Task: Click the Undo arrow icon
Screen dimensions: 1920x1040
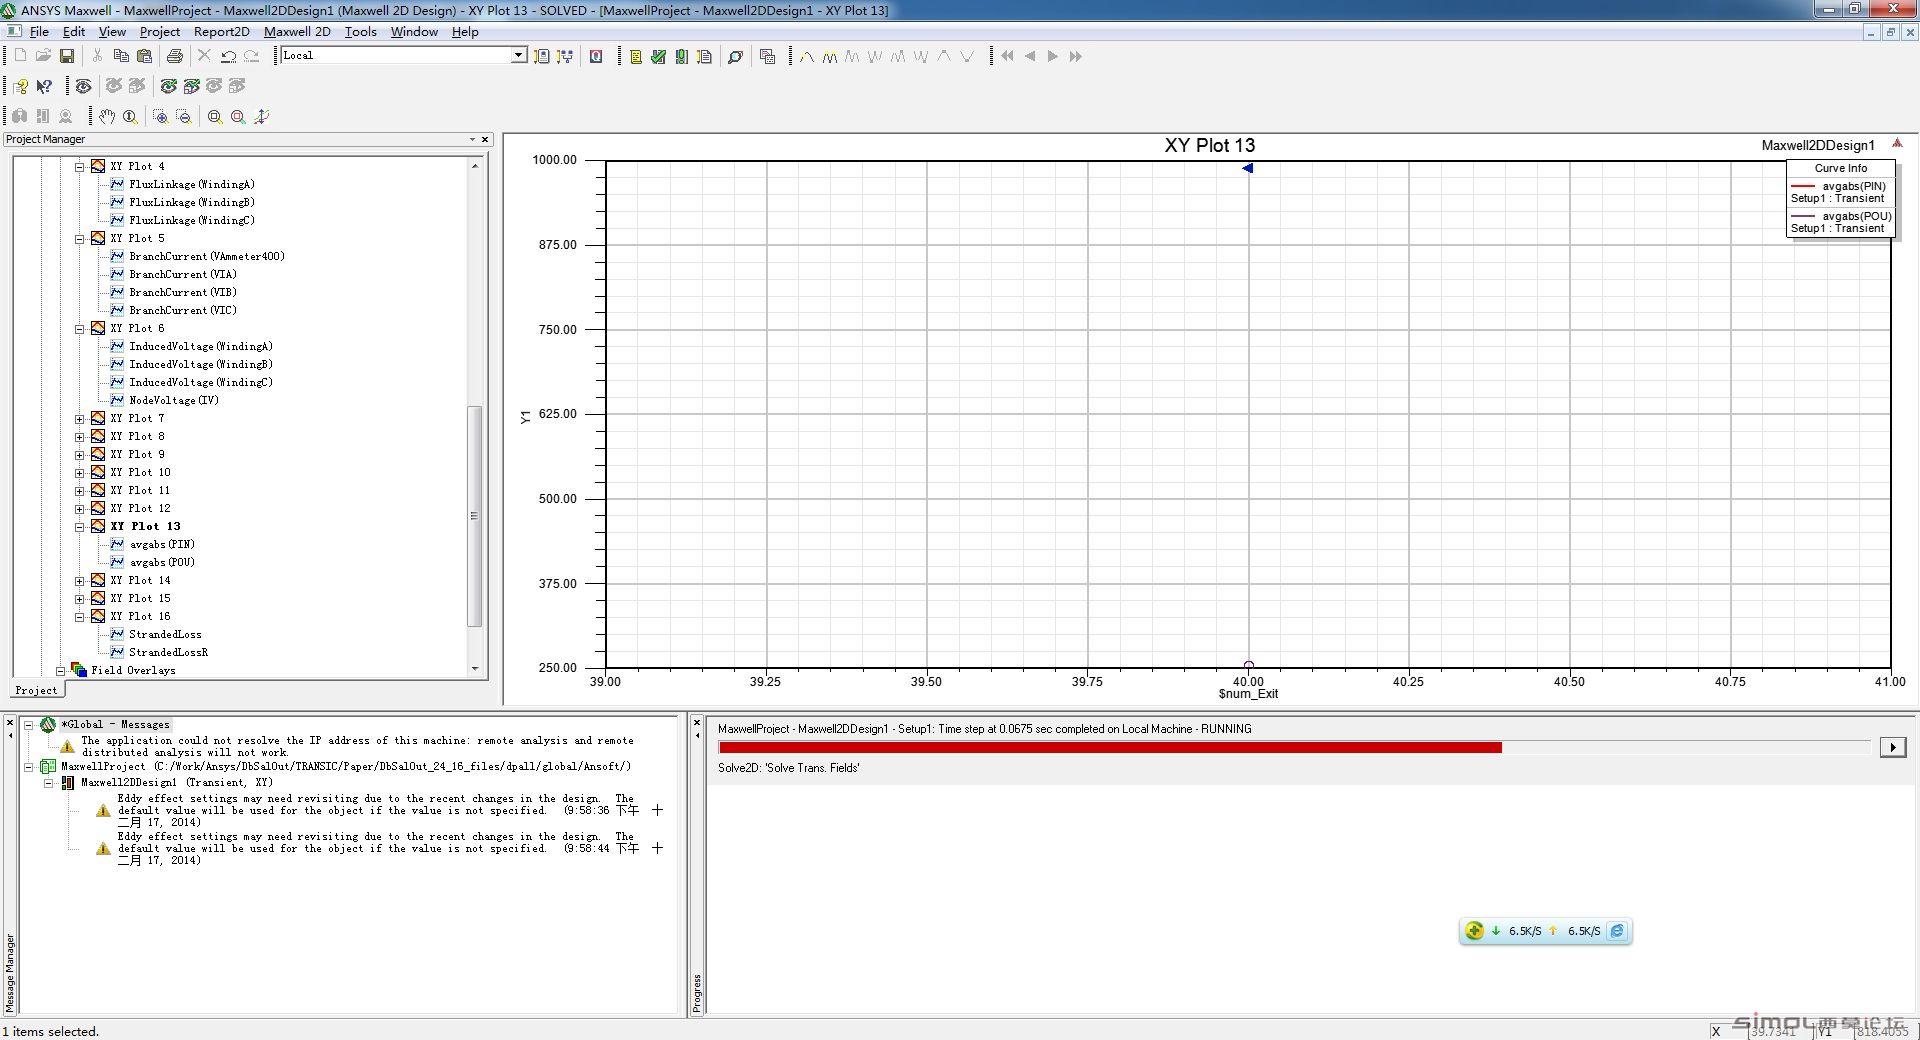Action: [229, 56]
